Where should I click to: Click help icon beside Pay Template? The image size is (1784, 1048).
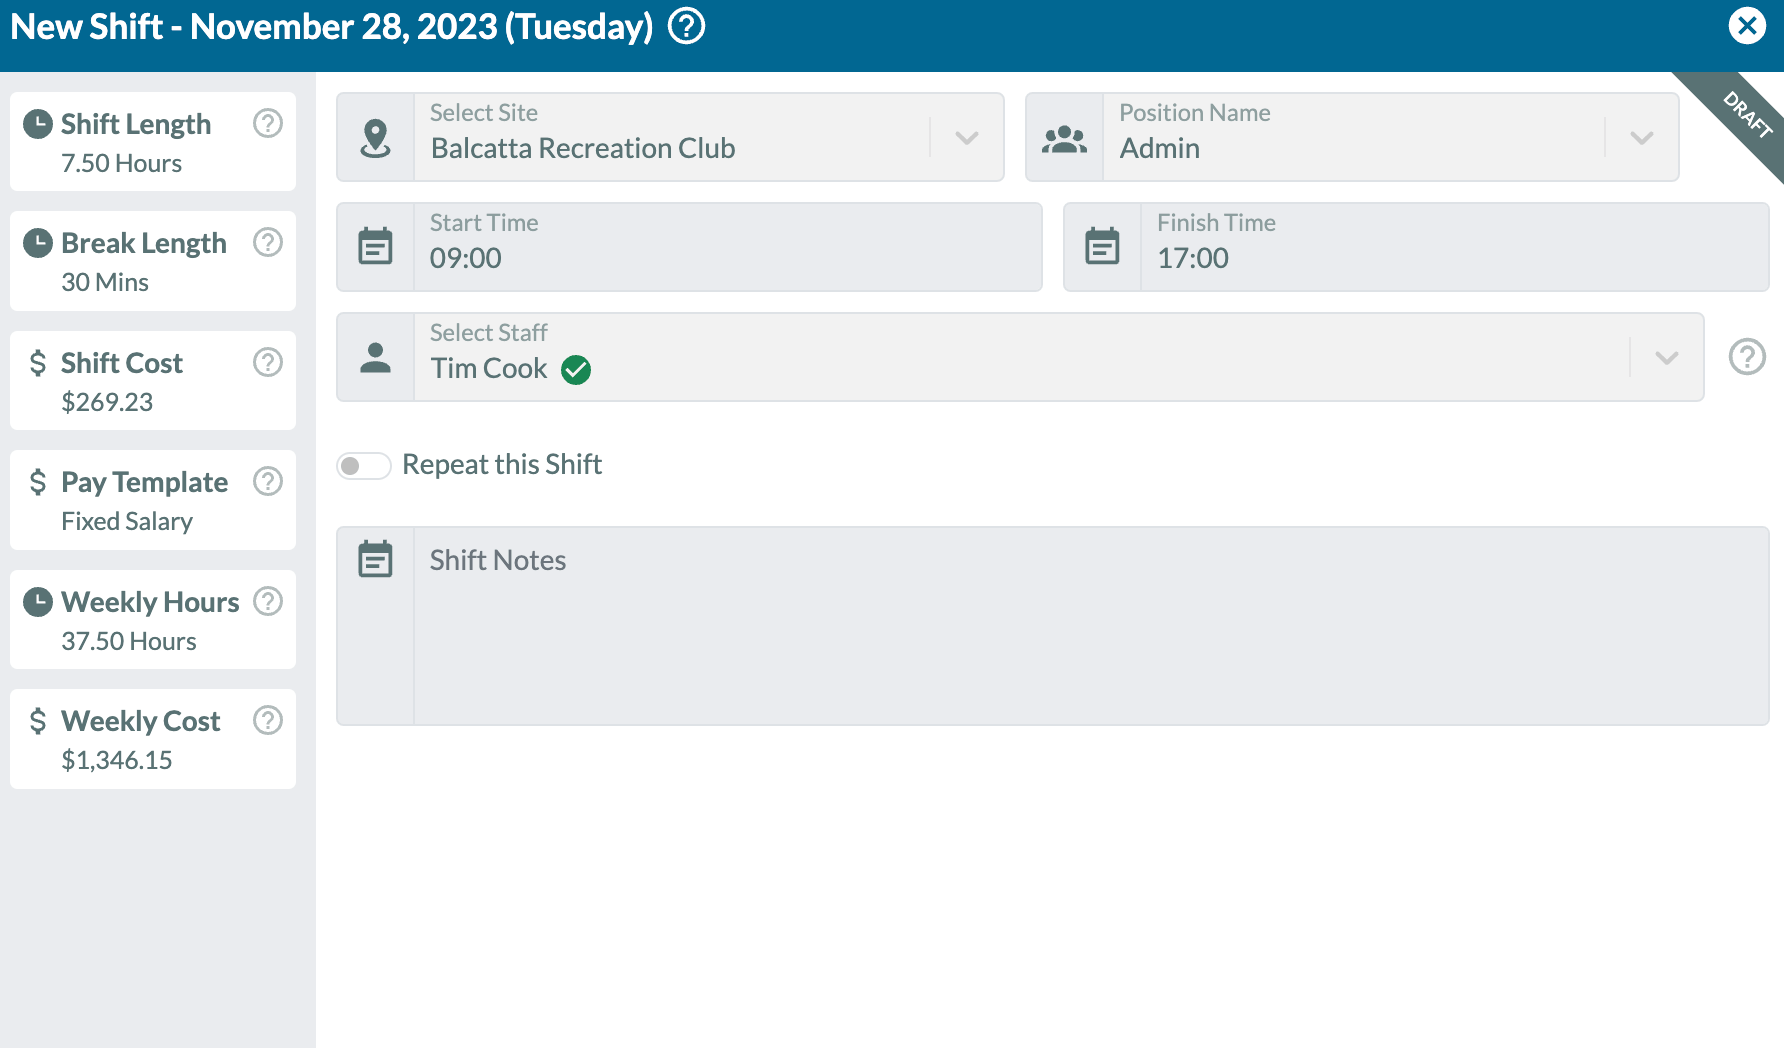pyautogui.click(x=268, y=481)
